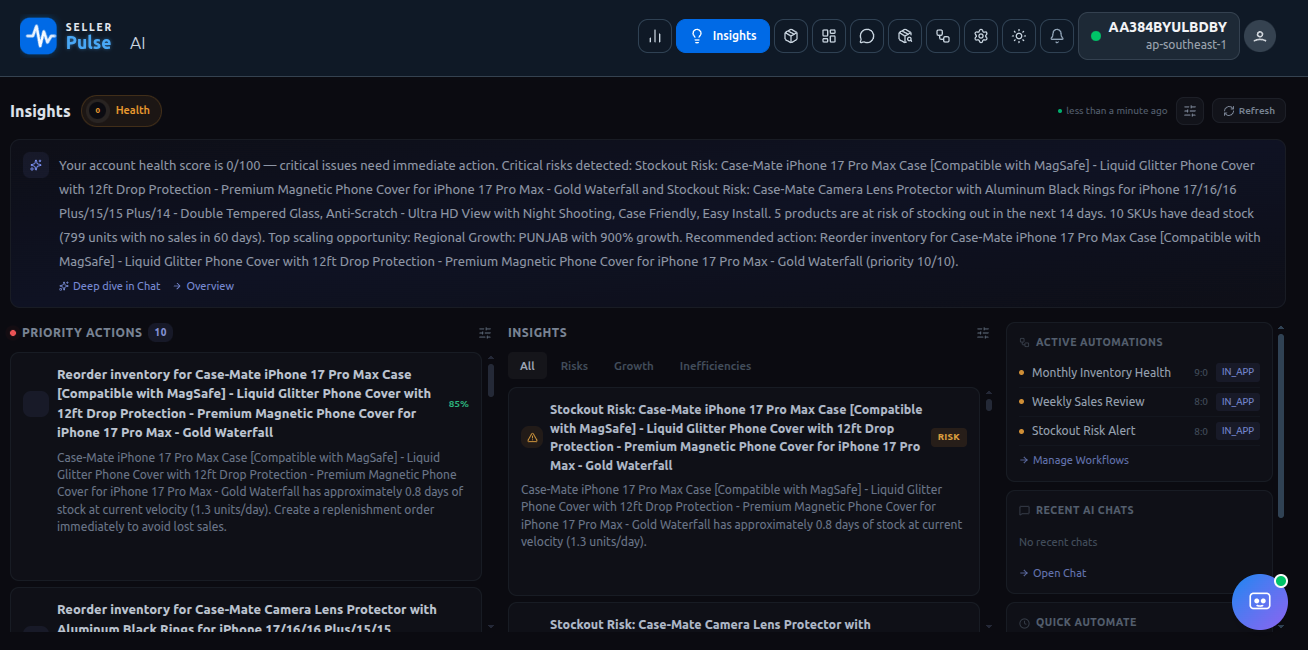
Task: Click the Refresh button
Action: pyautogui.click(x=1249, y=111)
